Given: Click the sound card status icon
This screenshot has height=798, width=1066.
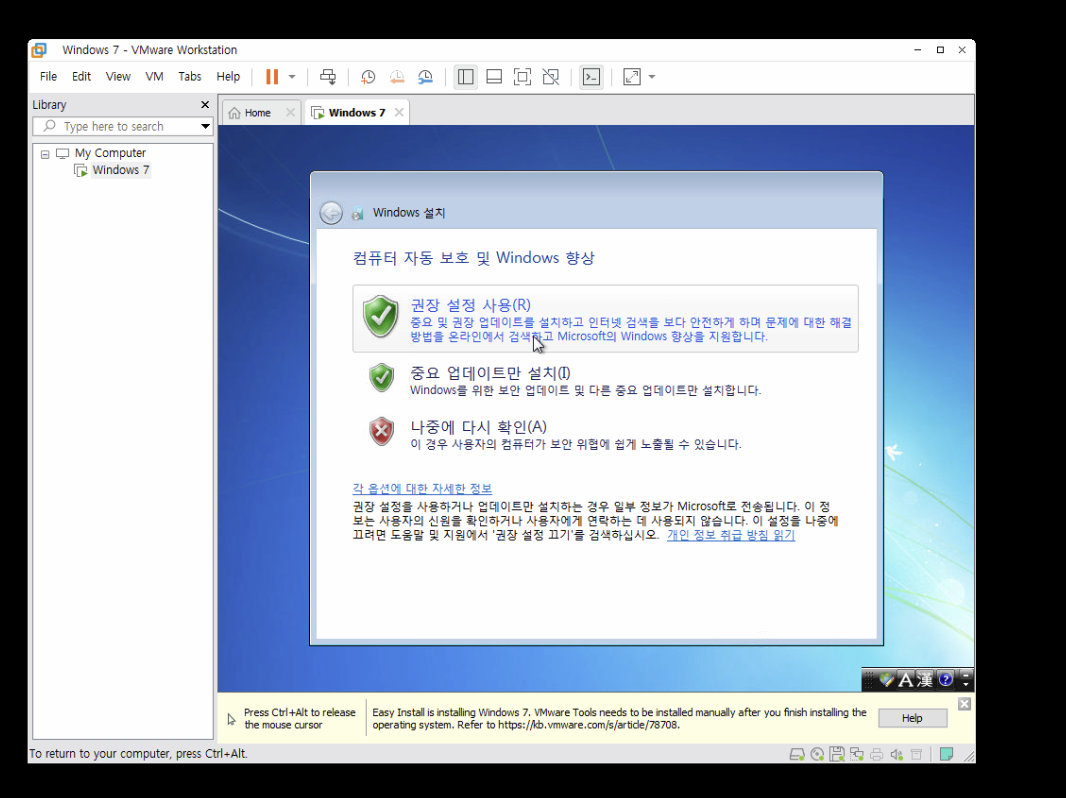Looking at the screenshot, I should click(x=896, y=754).
